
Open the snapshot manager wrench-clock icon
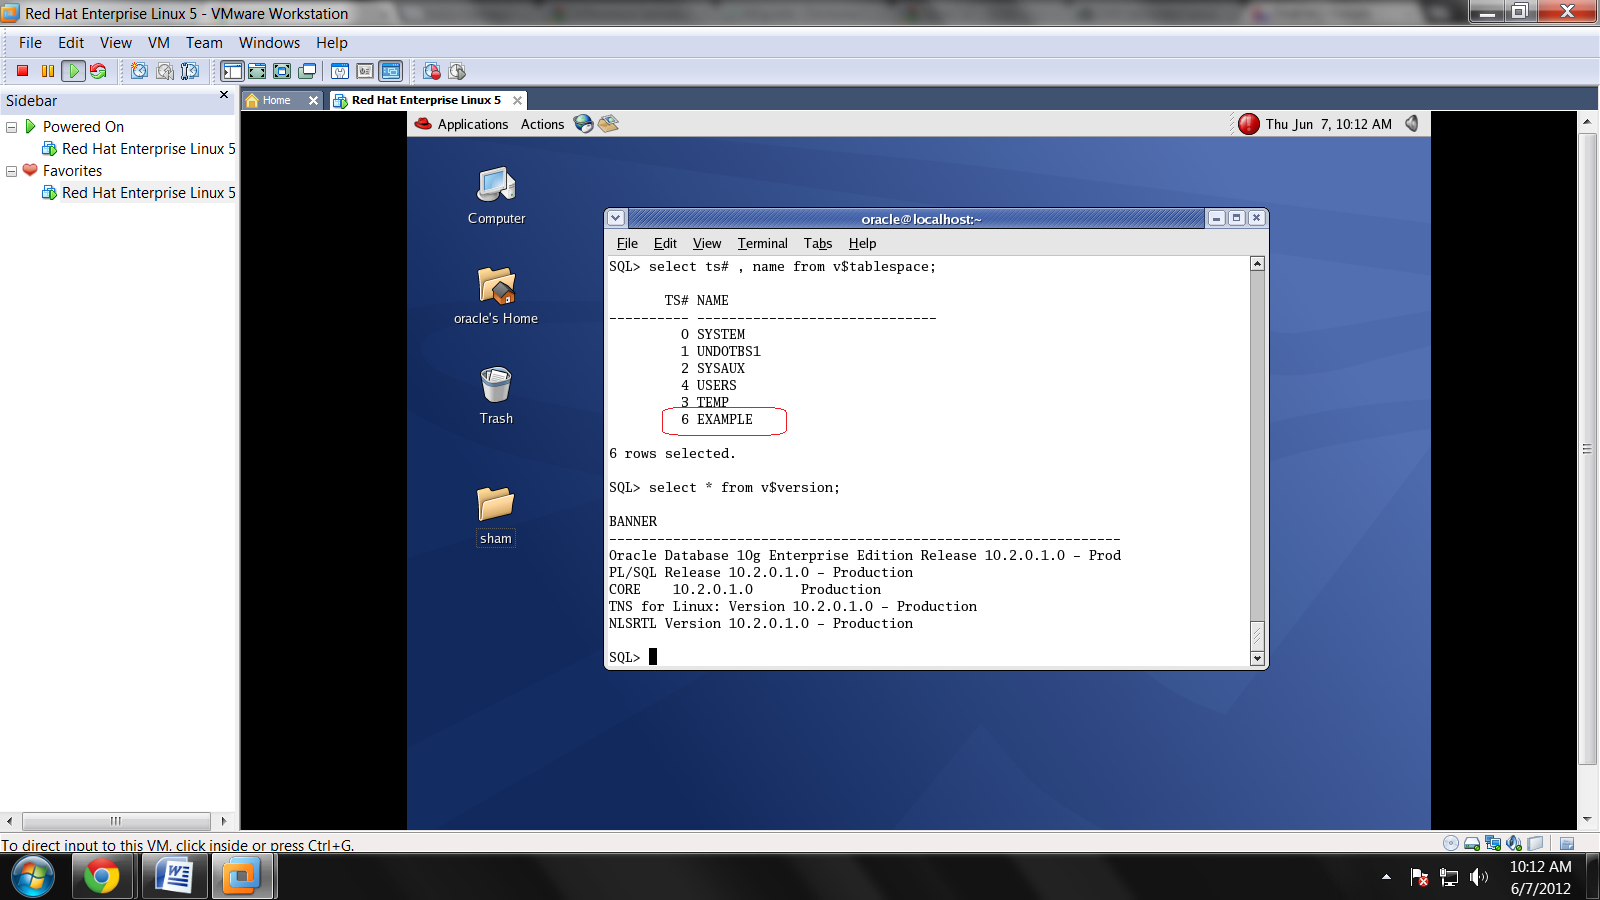pyautogui.click(x=189, y=71)
